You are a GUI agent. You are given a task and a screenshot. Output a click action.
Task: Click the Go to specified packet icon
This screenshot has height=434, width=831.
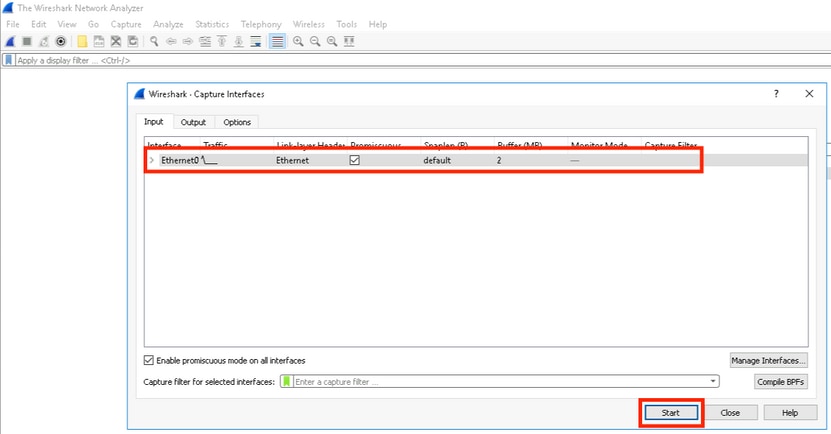point(205,41)
